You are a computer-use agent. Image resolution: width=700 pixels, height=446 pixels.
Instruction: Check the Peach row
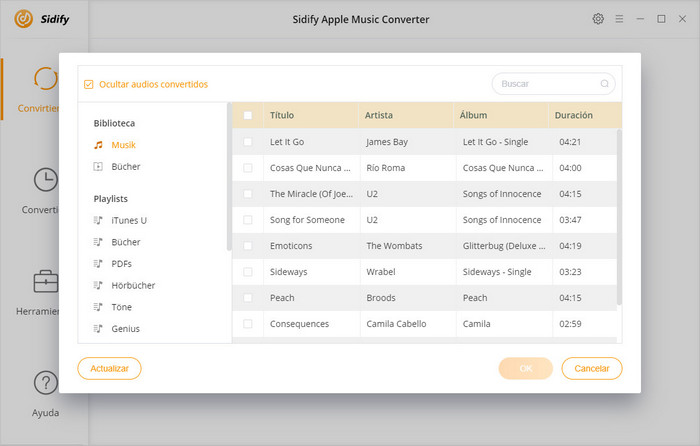[x=248, y=298]
